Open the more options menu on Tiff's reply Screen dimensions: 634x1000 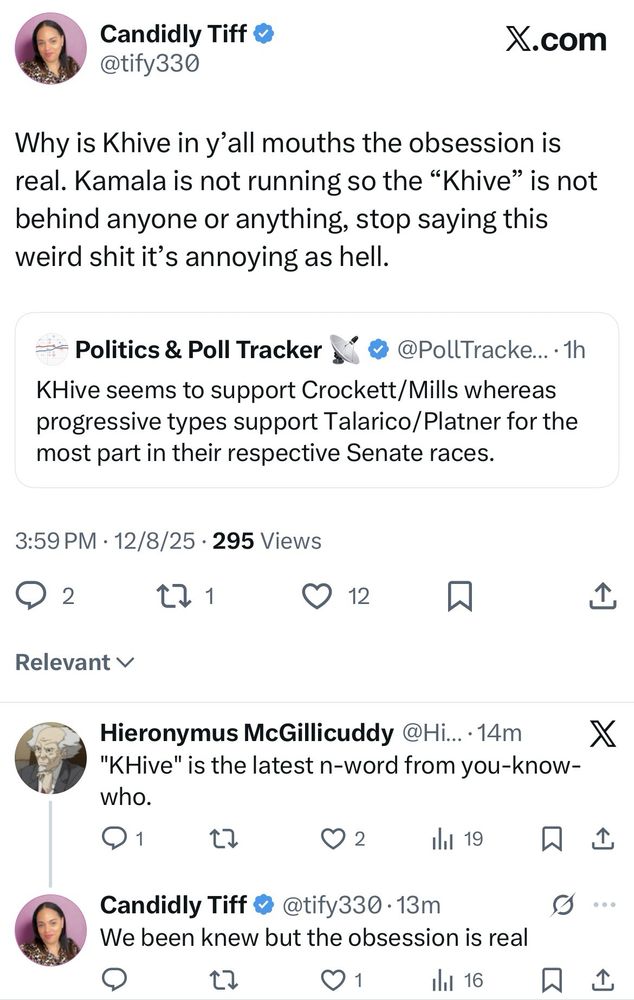(x=604, y=905)
